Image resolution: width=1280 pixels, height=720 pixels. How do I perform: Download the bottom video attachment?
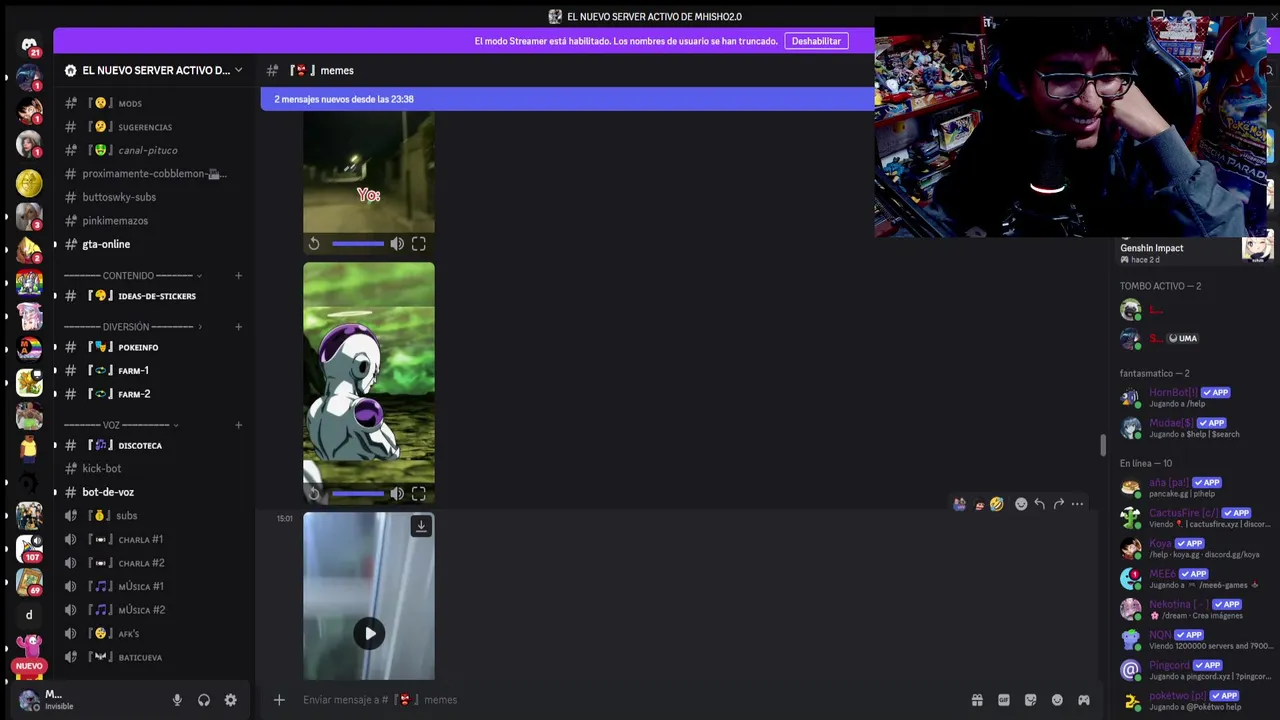pos(421,526)
